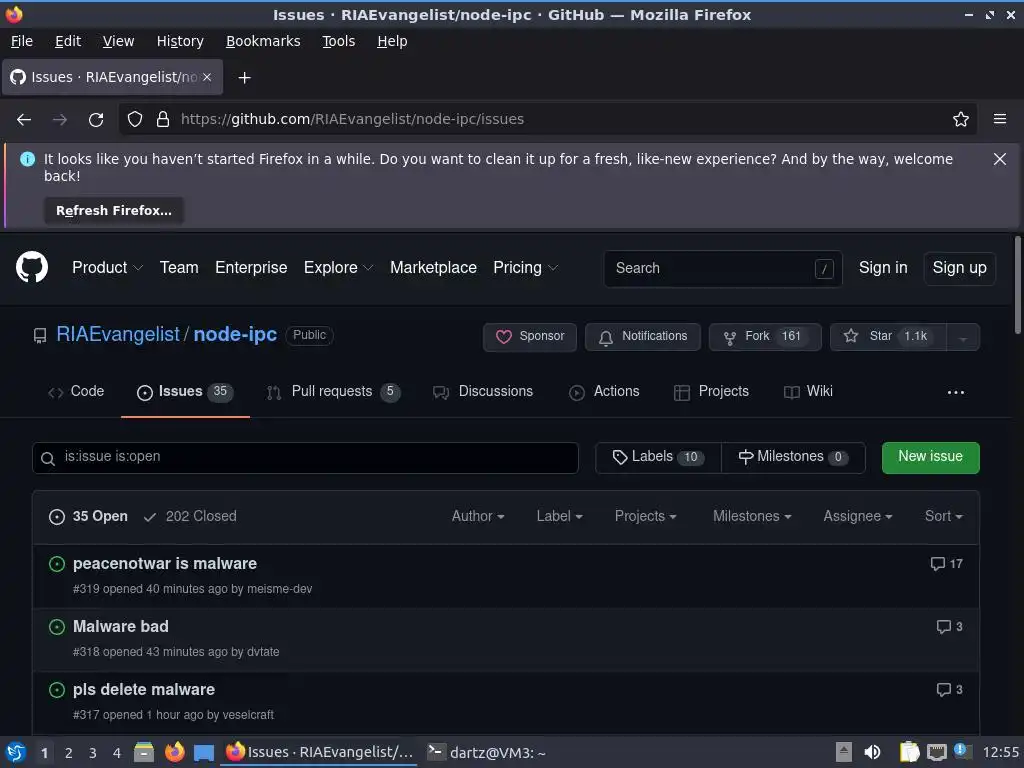Click the GitHub Octocat logo
This screenshot has height=768, width=1024.
[32, 267]
